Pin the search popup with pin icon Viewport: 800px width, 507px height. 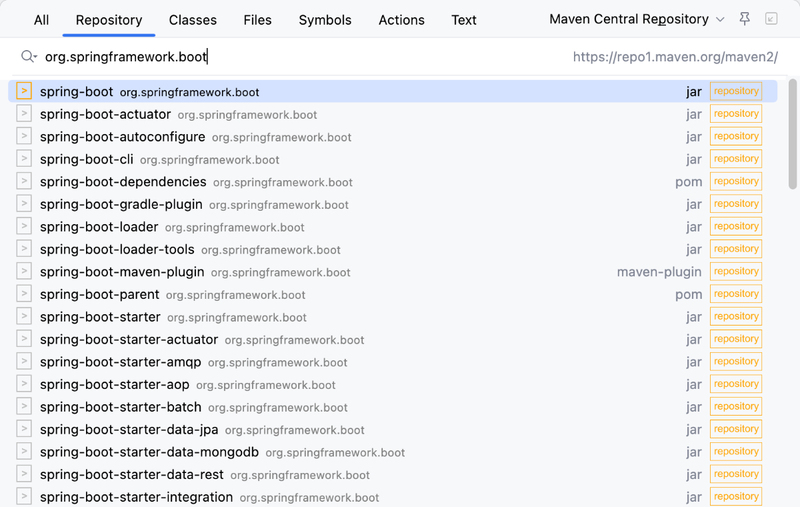(x=744, y=19)
